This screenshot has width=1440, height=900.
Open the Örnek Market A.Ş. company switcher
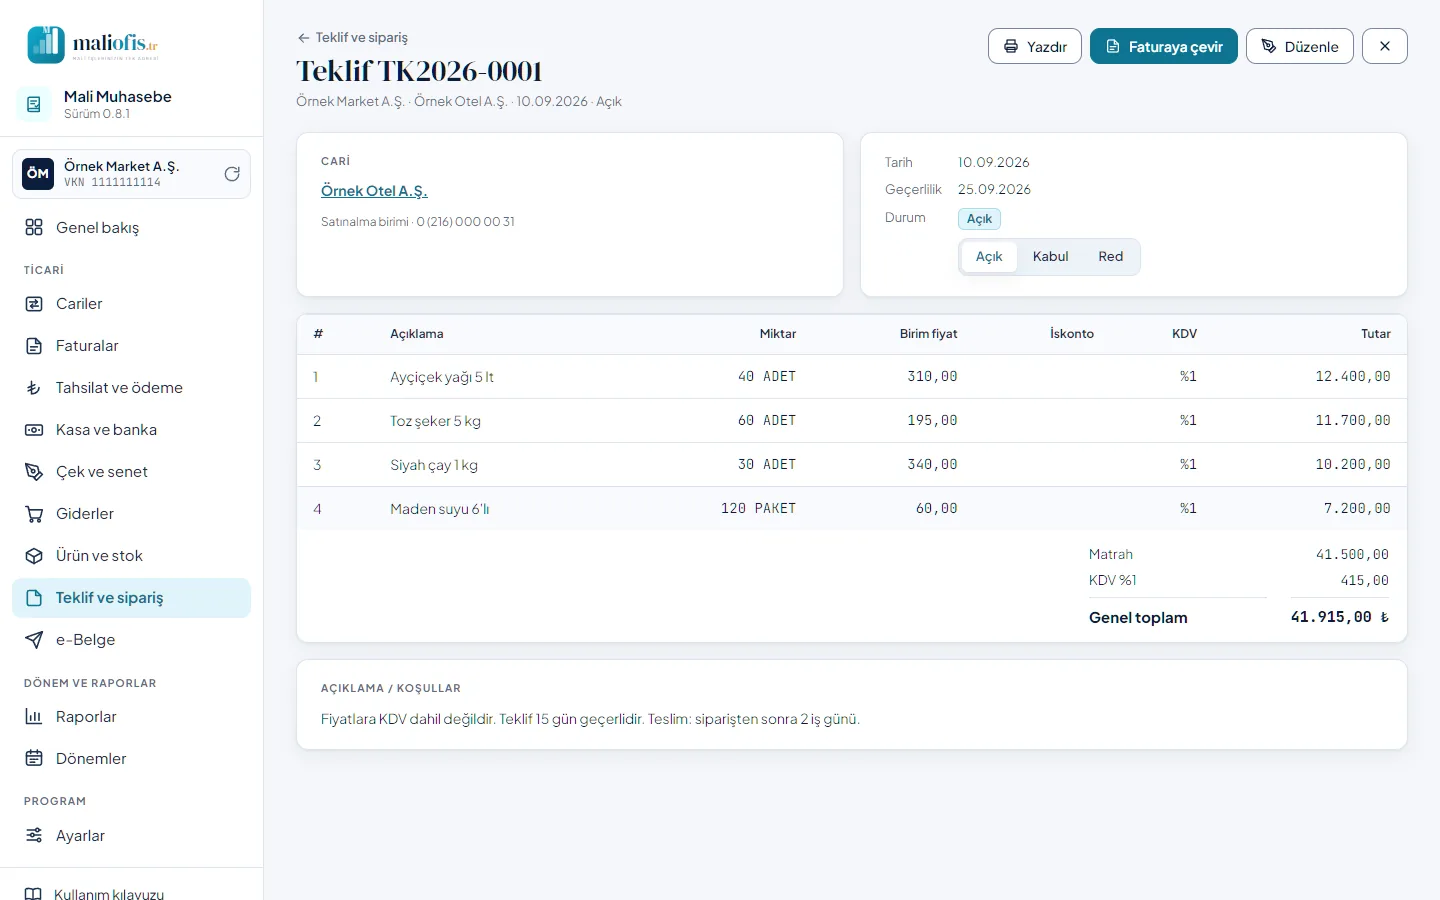[x=131, y=174]
